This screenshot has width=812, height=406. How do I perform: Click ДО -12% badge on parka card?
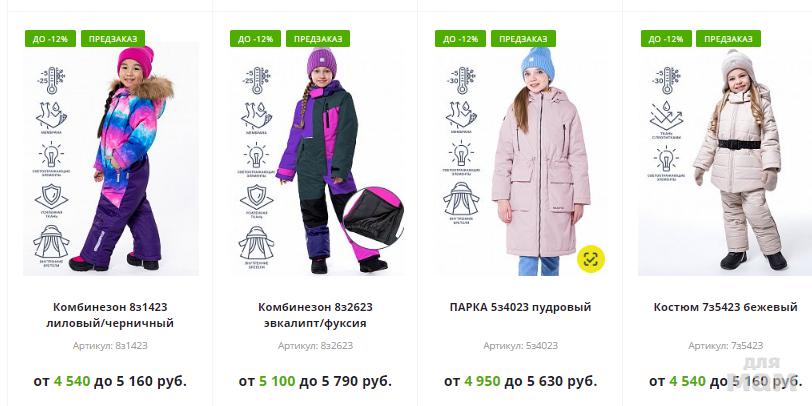click(460, 38)
